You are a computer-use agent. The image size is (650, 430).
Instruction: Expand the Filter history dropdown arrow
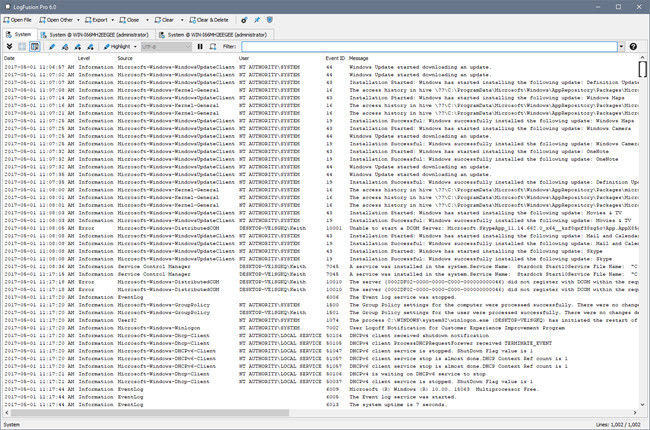(621, 46)
